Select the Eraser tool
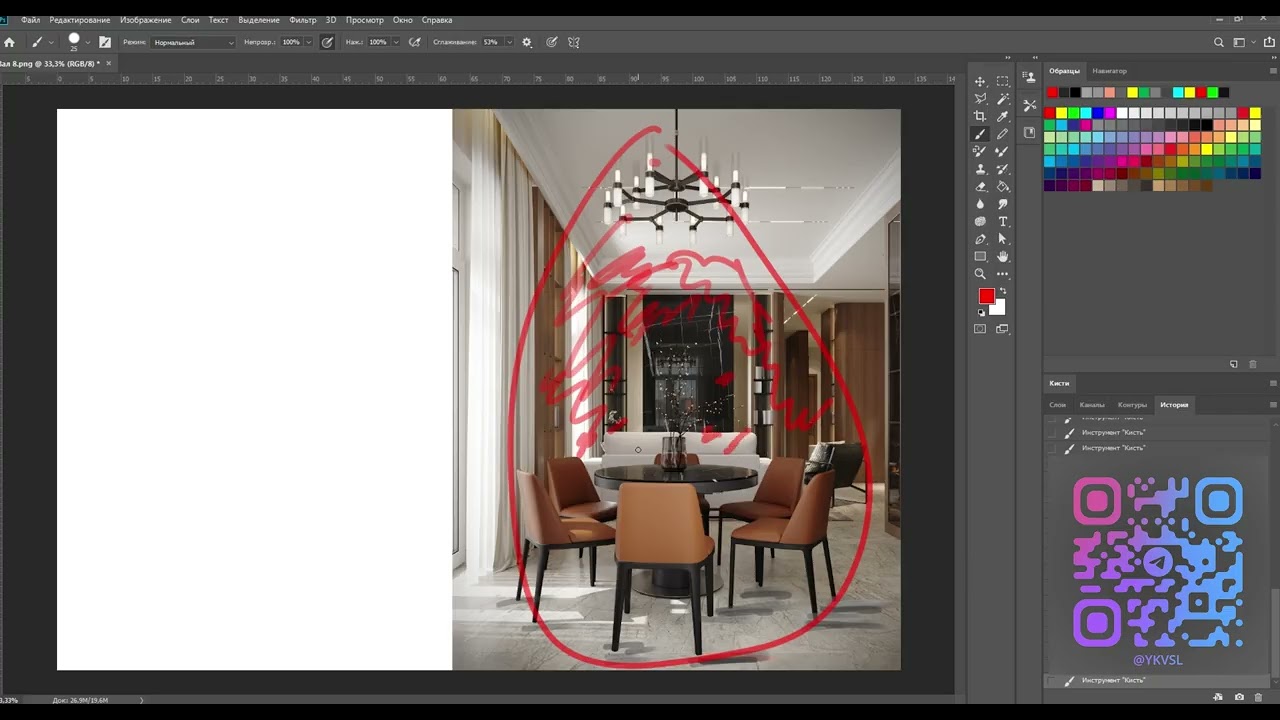1280x720 pixels. coord(980,186)
